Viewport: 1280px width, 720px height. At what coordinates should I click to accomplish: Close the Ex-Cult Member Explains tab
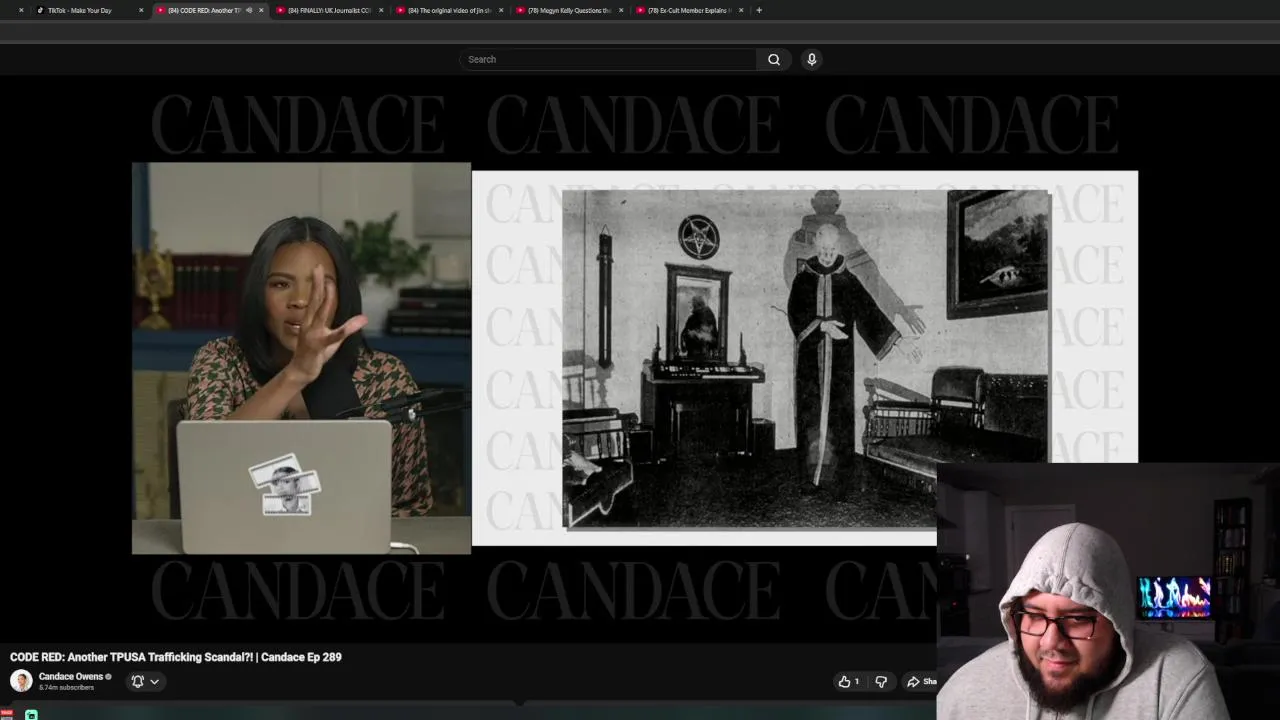tap(741, 10)
